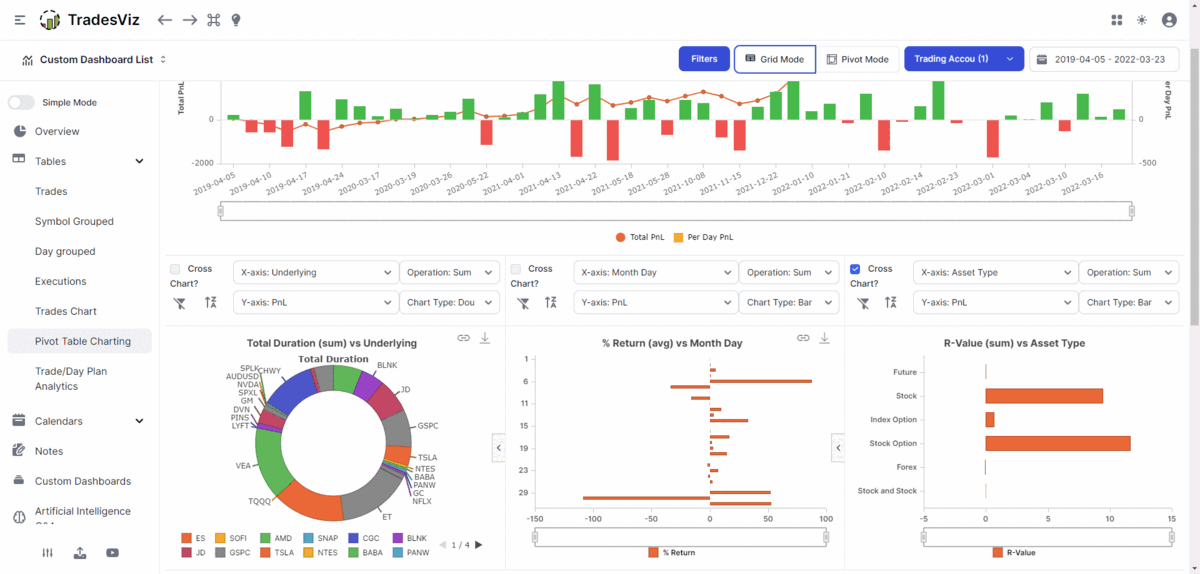Toggle R-Value legend series
The width and height of the screenshot is (1200, 574).
pyautogui.click(x=1014, y=552)
